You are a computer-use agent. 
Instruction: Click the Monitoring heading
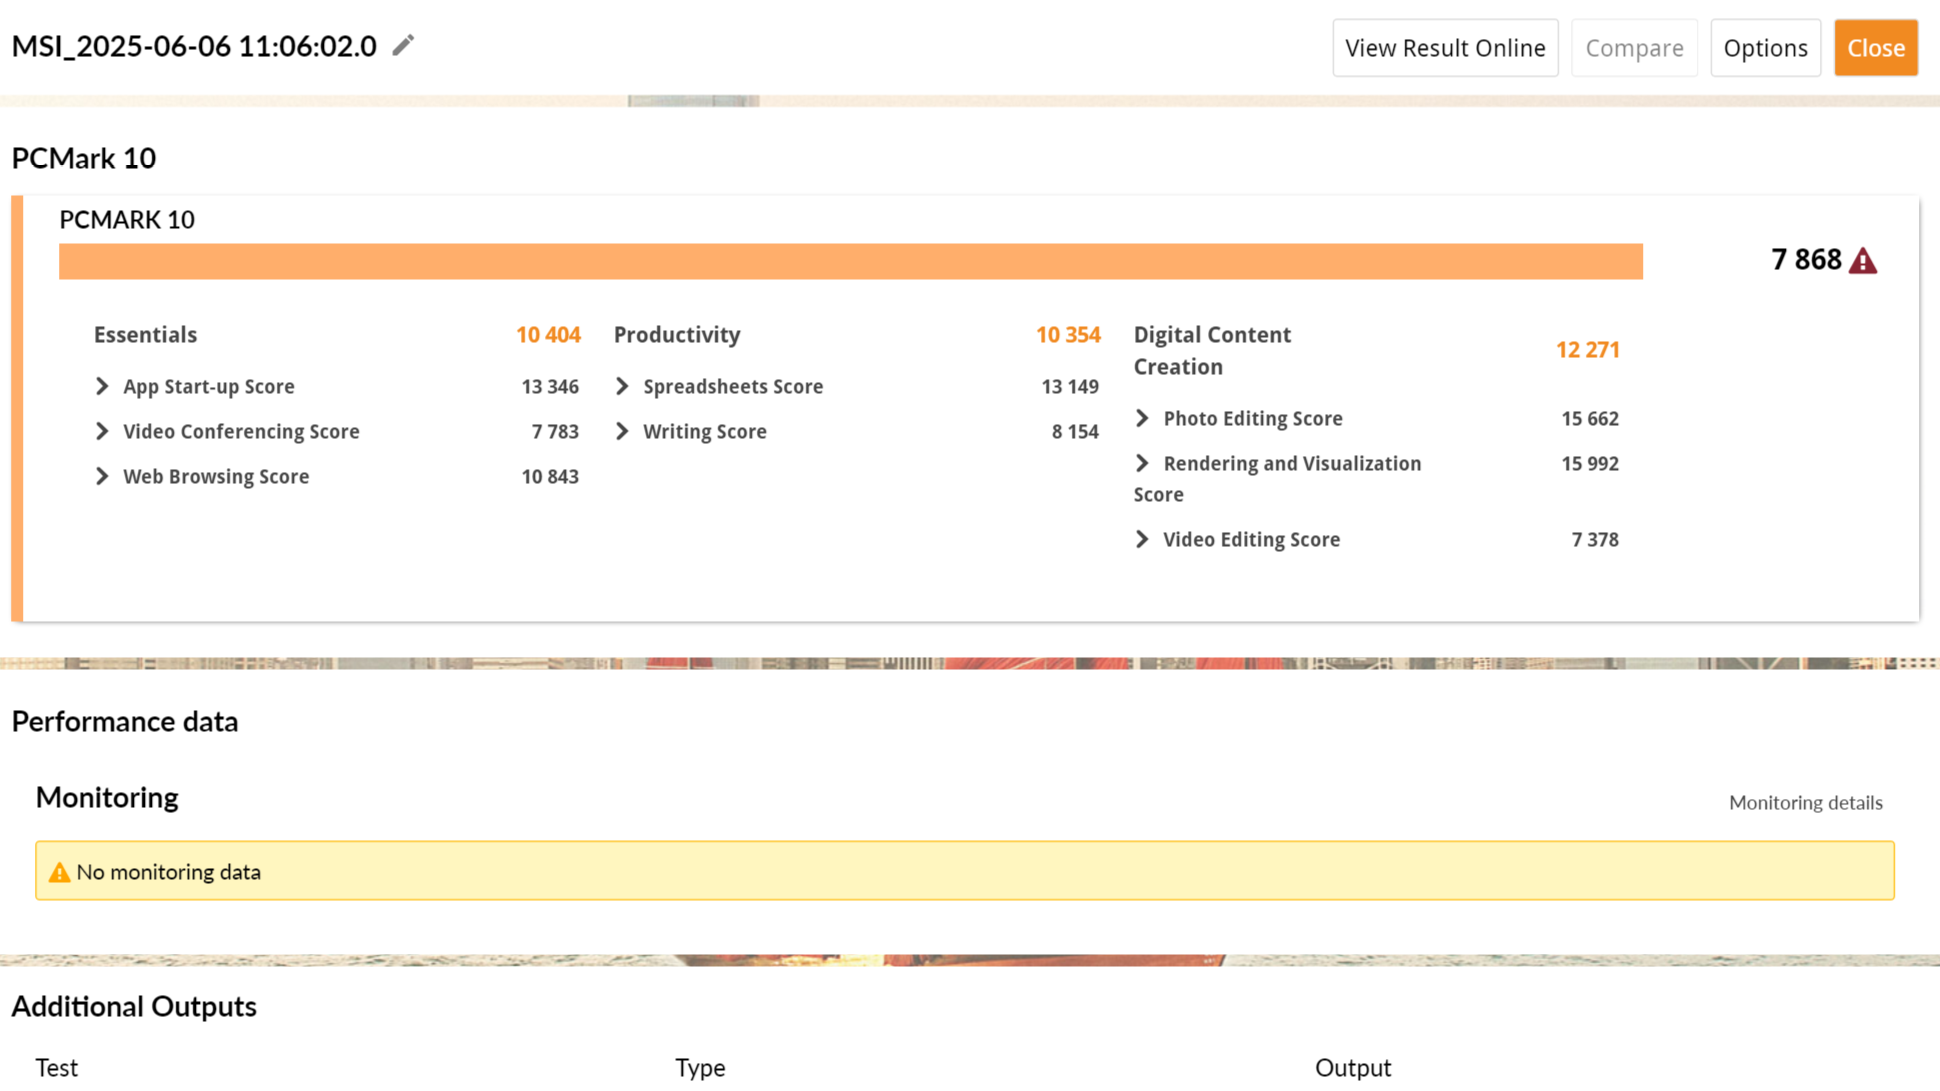click(107, 797)
